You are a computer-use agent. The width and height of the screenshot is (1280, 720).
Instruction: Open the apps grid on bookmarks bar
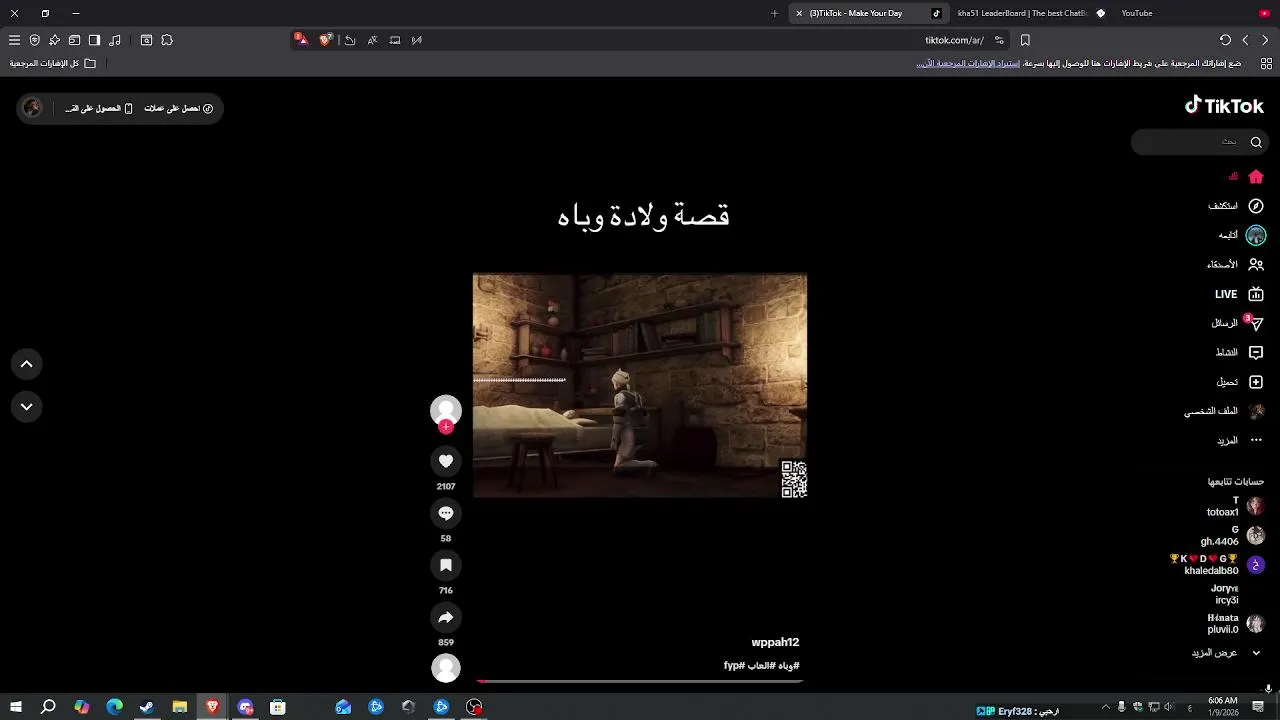[x=1266, y=63]
